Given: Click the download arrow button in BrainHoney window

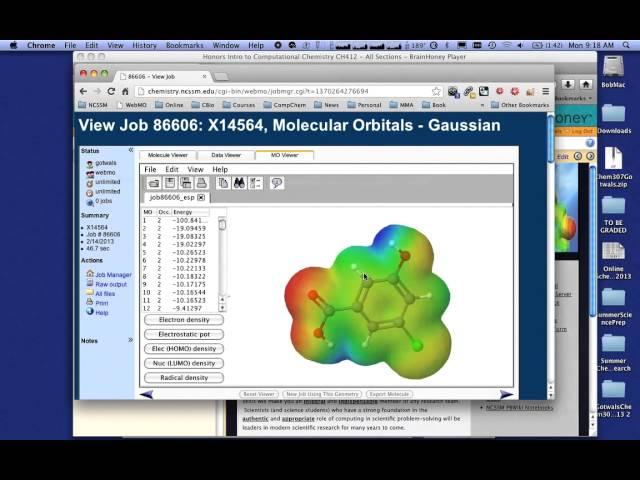Looking at the screenshot, I should tap(568, 84).
